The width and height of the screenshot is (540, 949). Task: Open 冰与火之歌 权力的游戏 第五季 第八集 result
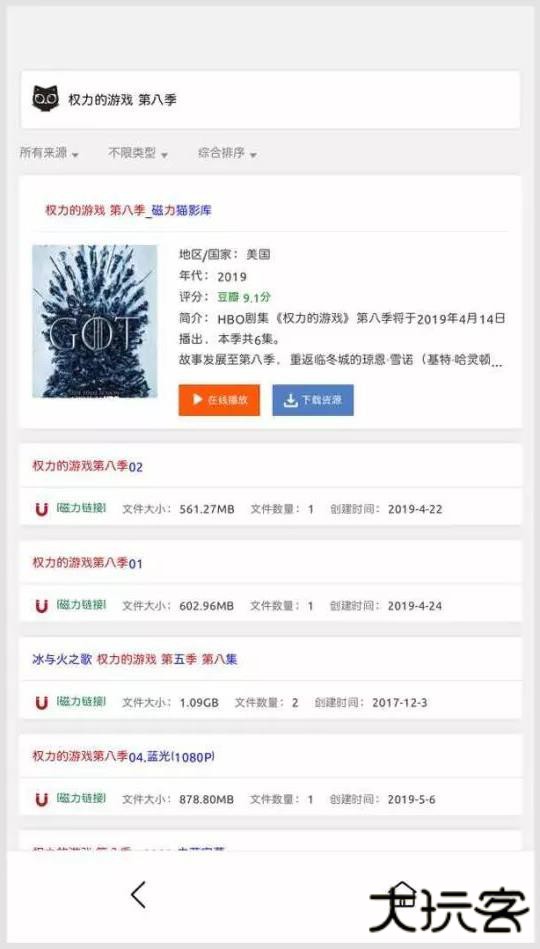click(134, 659)
